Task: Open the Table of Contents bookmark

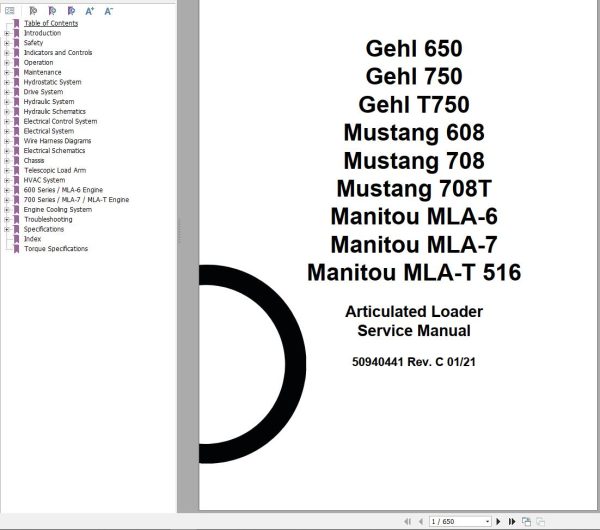Action: click(51, 23)
